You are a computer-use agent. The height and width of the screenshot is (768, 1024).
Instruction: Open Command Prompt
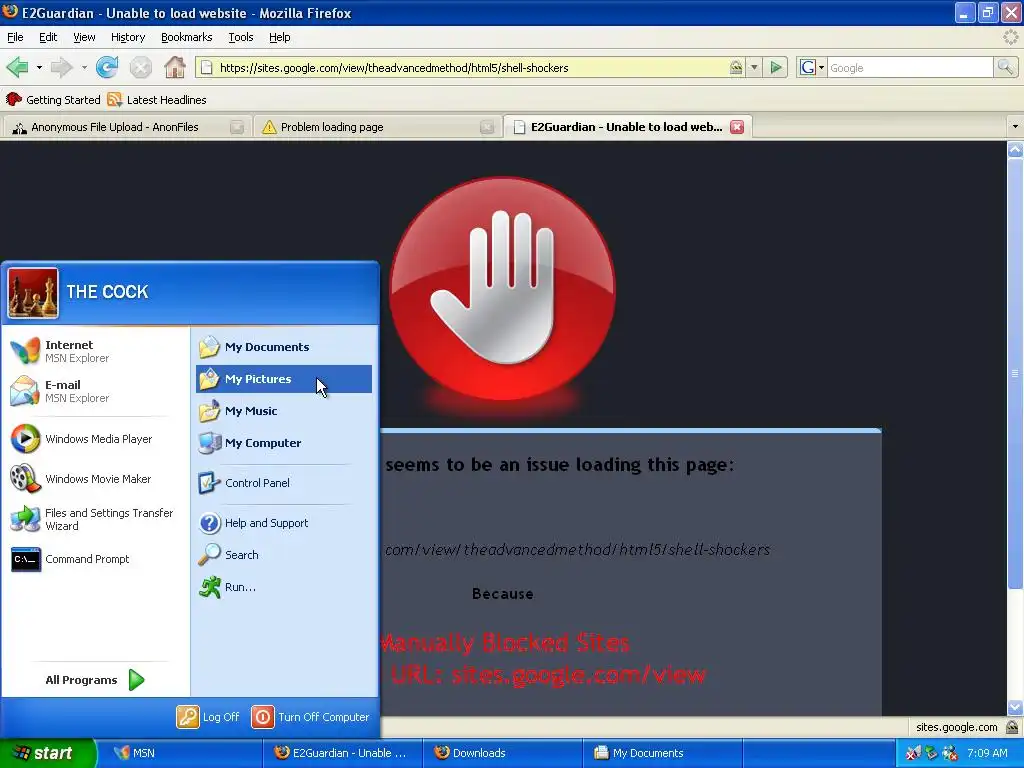coord(95,559)
